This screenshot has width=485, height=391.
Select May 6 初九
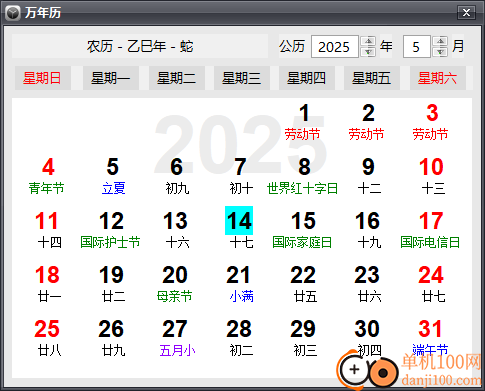pyautogui.click(x=177, y=176)
